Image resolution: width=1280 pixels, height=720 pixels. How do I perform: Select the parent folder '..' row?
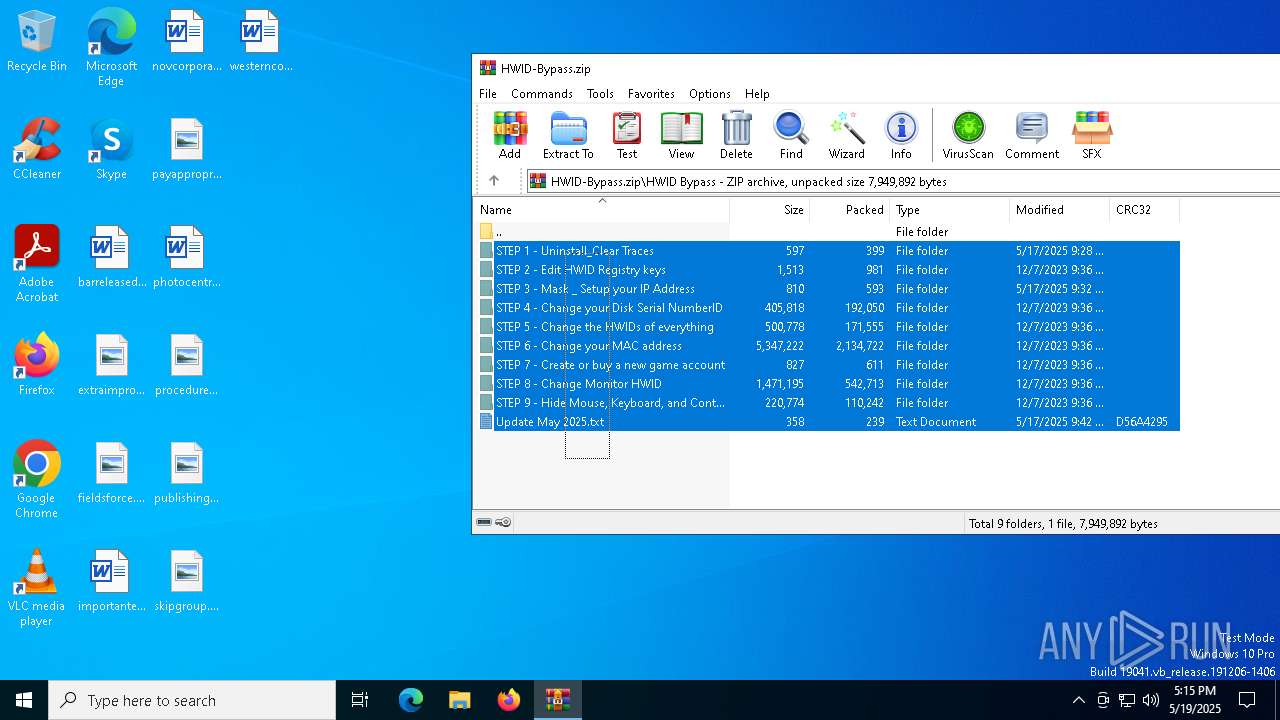(x=827, y=232)
